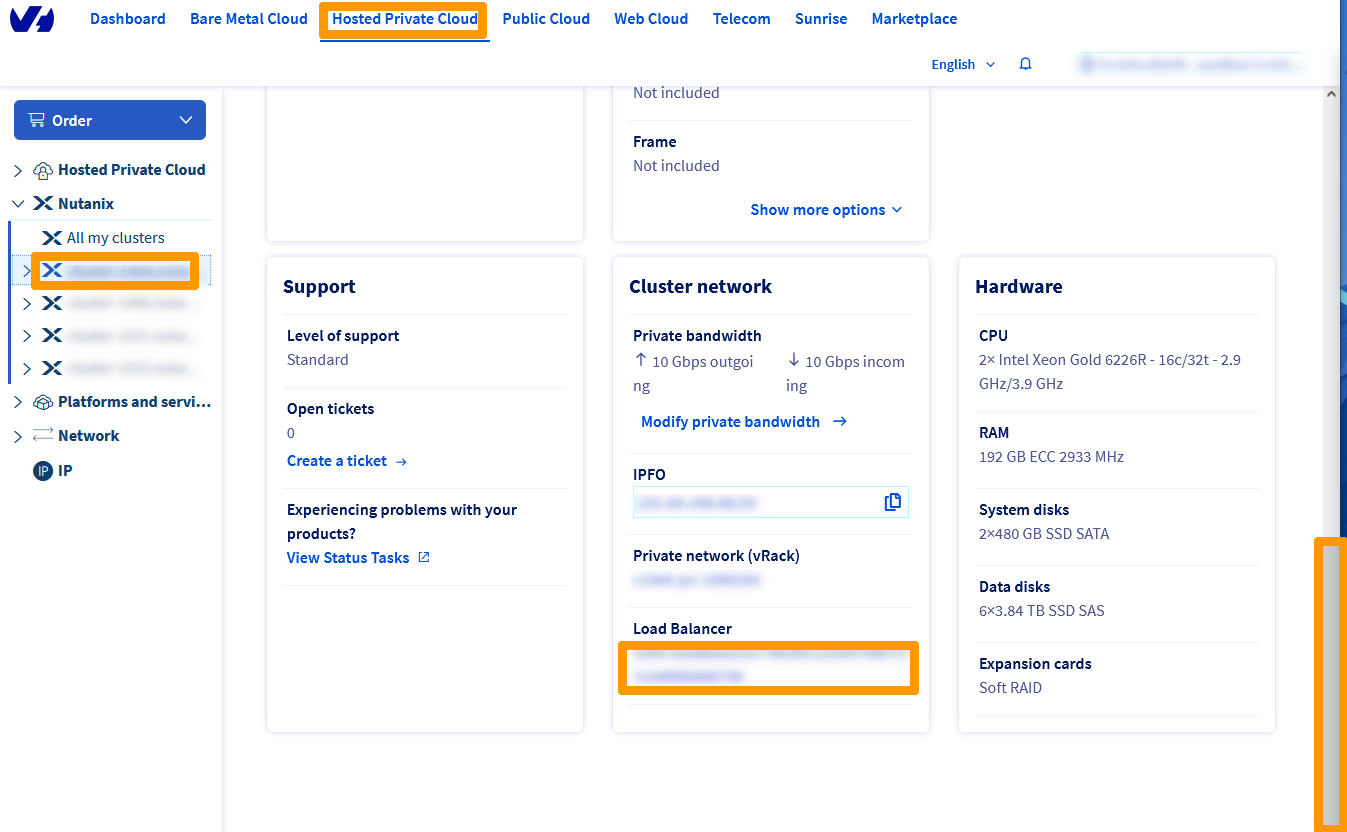Click the Create a ticket link

click(337, 460)
